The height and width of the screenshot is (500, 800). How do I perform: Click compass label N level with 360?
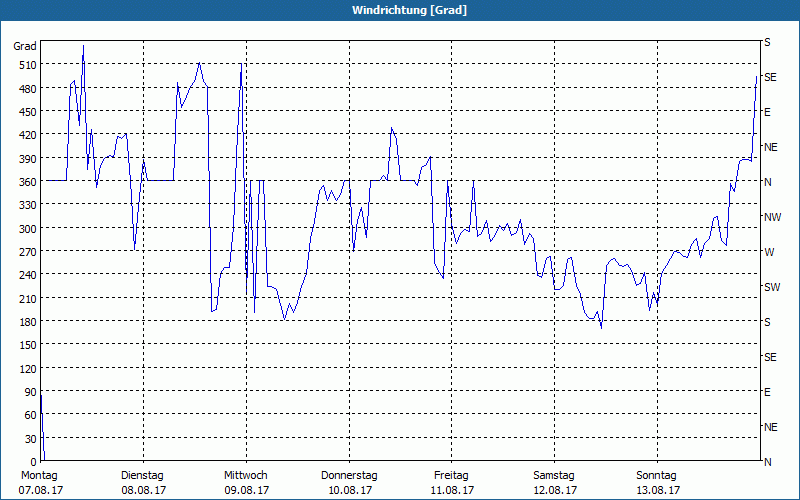point(768,182)
